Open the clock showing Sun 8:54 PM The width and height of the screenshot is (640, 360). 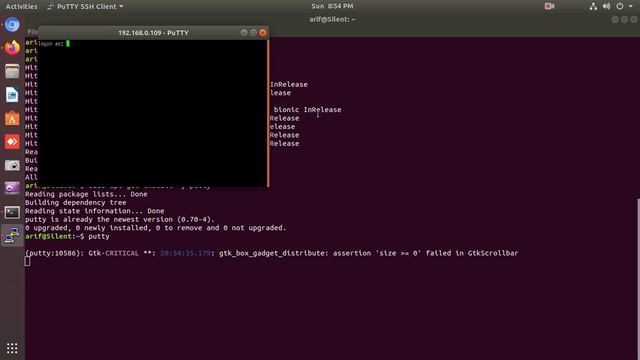[332, 6]
